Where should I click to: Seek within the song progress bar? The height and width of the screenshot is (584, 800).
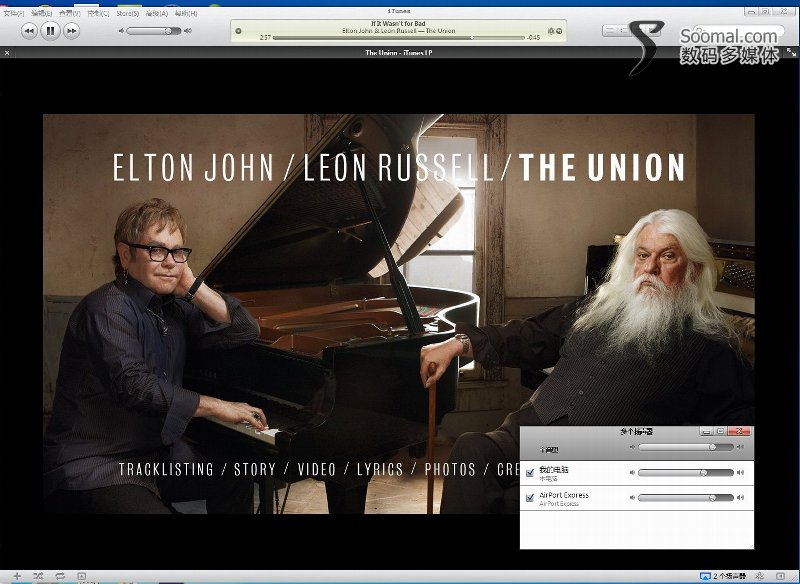398,37
